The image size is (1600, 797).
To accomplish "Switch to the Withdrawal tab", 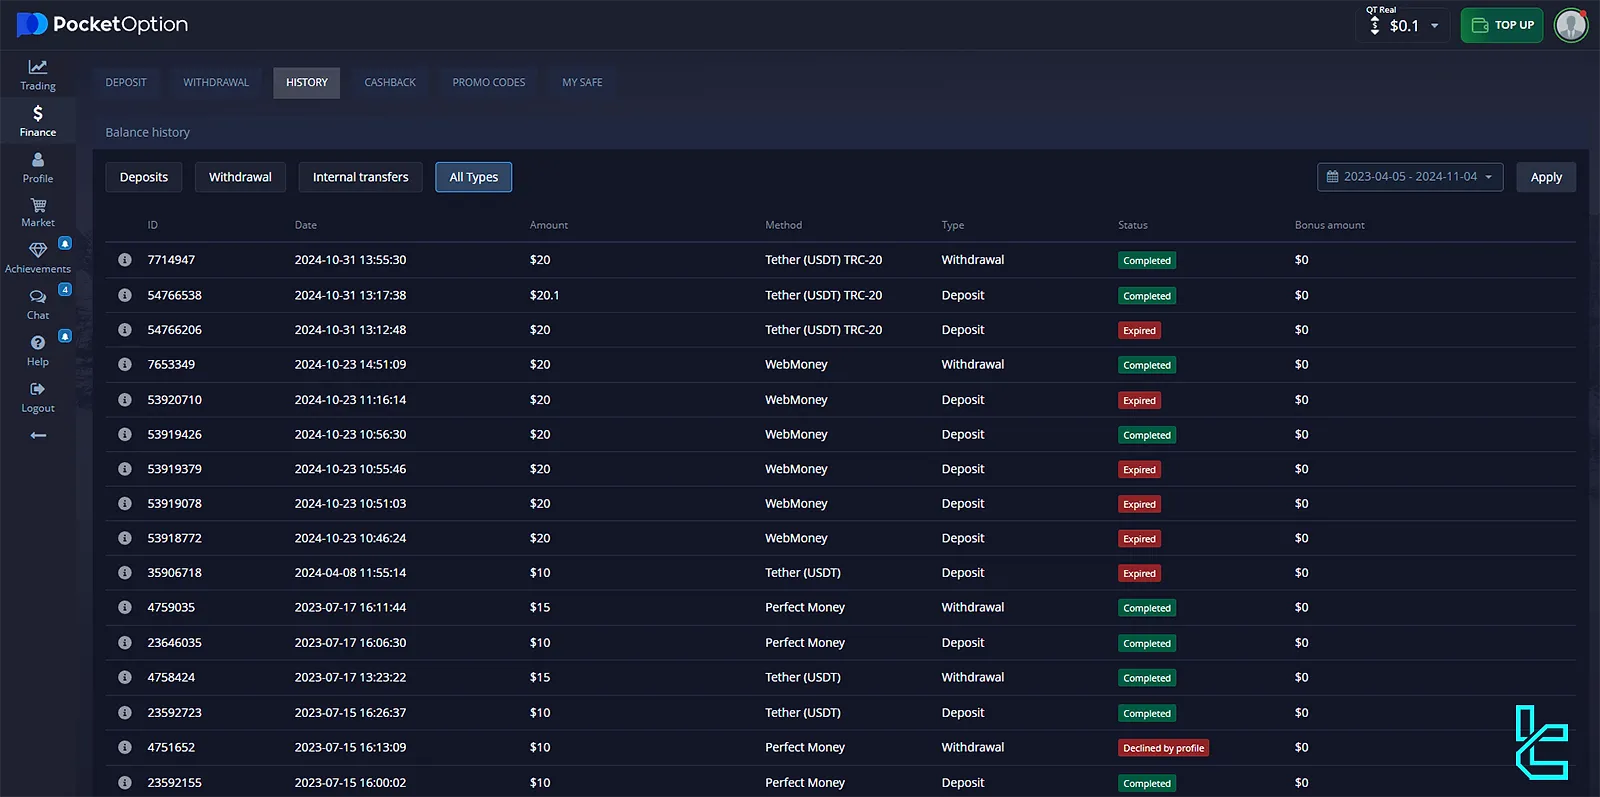I will tap(216, 83).
